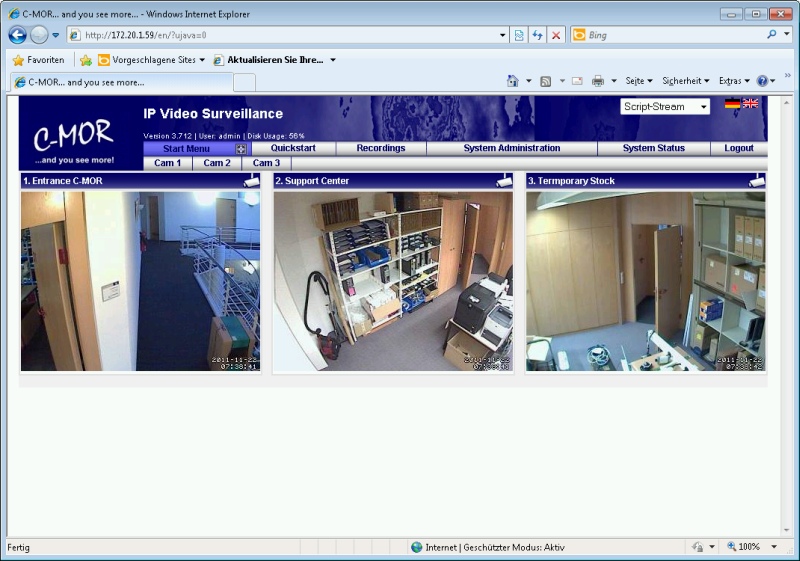Click 'Version 3.712 | User: admin' status text
800x561 pixels.
tap(192, 136)
